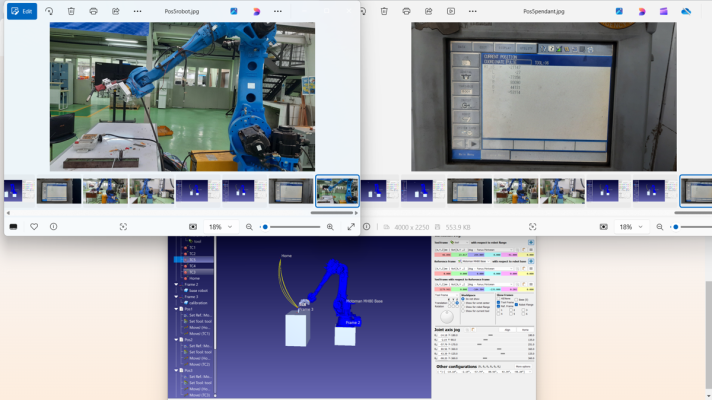Viewport: 712px width, 400px height.
Task: Rotate the PosSrobot.jpg image
Action: [x=49, y=11]
